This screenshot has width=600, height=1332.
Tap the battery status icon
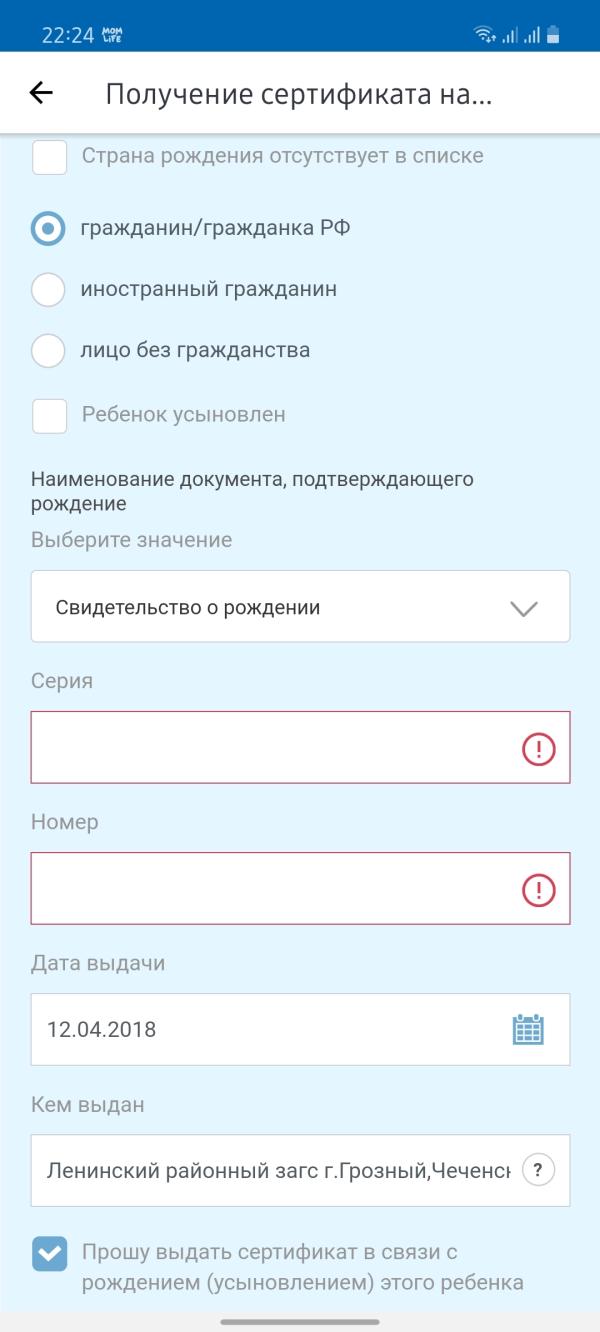point(553,36)
